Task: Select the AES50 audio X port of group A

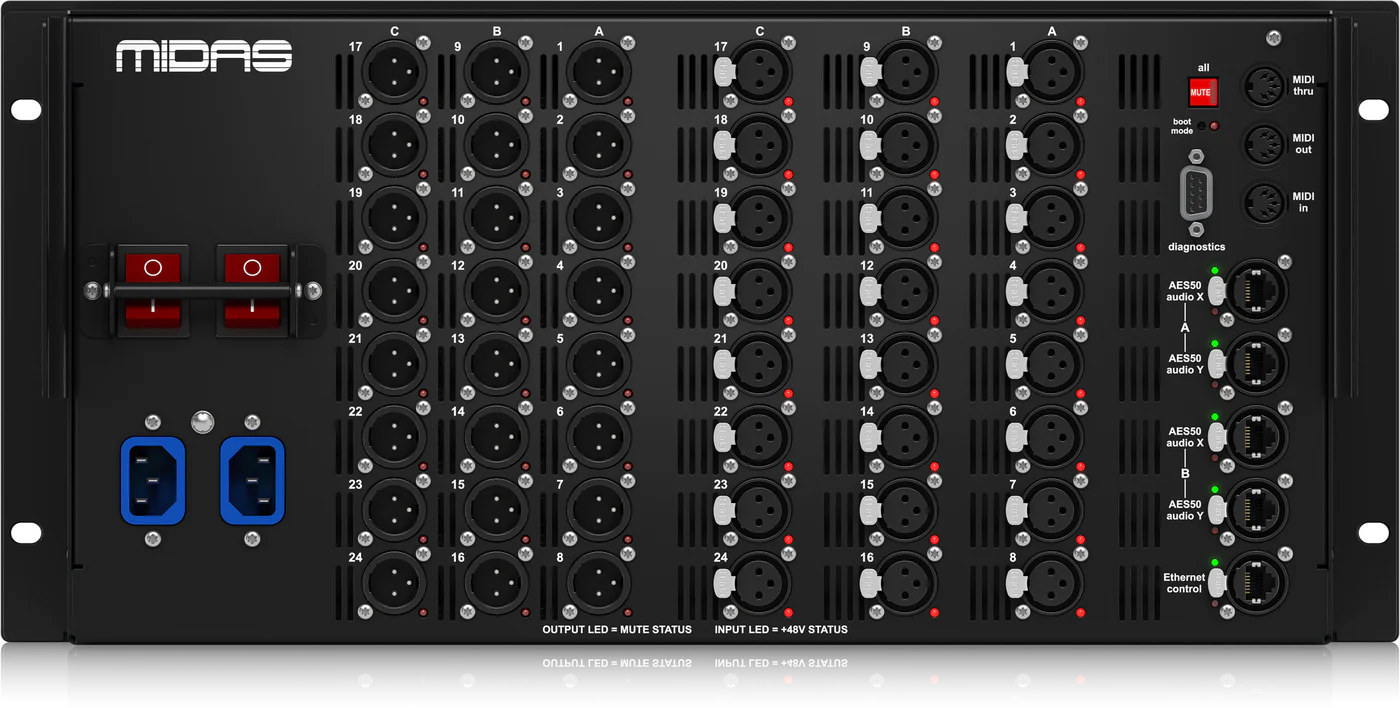Action: [x=1257, y=290]
